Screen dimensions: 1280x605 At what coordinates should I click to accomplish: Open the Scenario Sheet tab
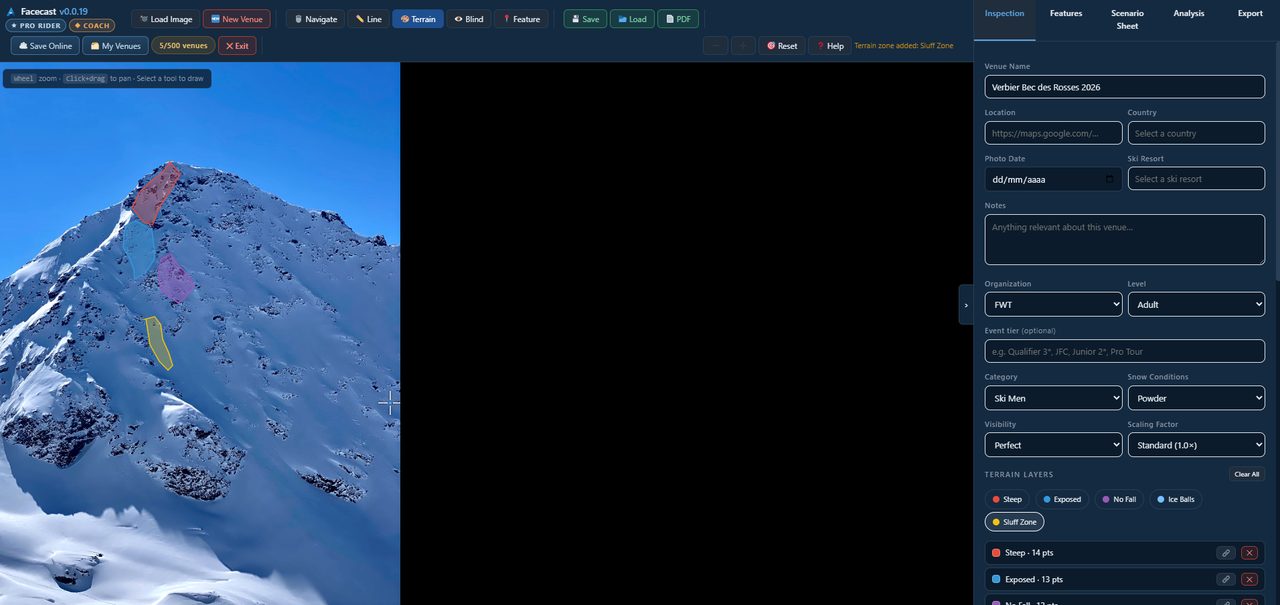(x=1127, y=20)
